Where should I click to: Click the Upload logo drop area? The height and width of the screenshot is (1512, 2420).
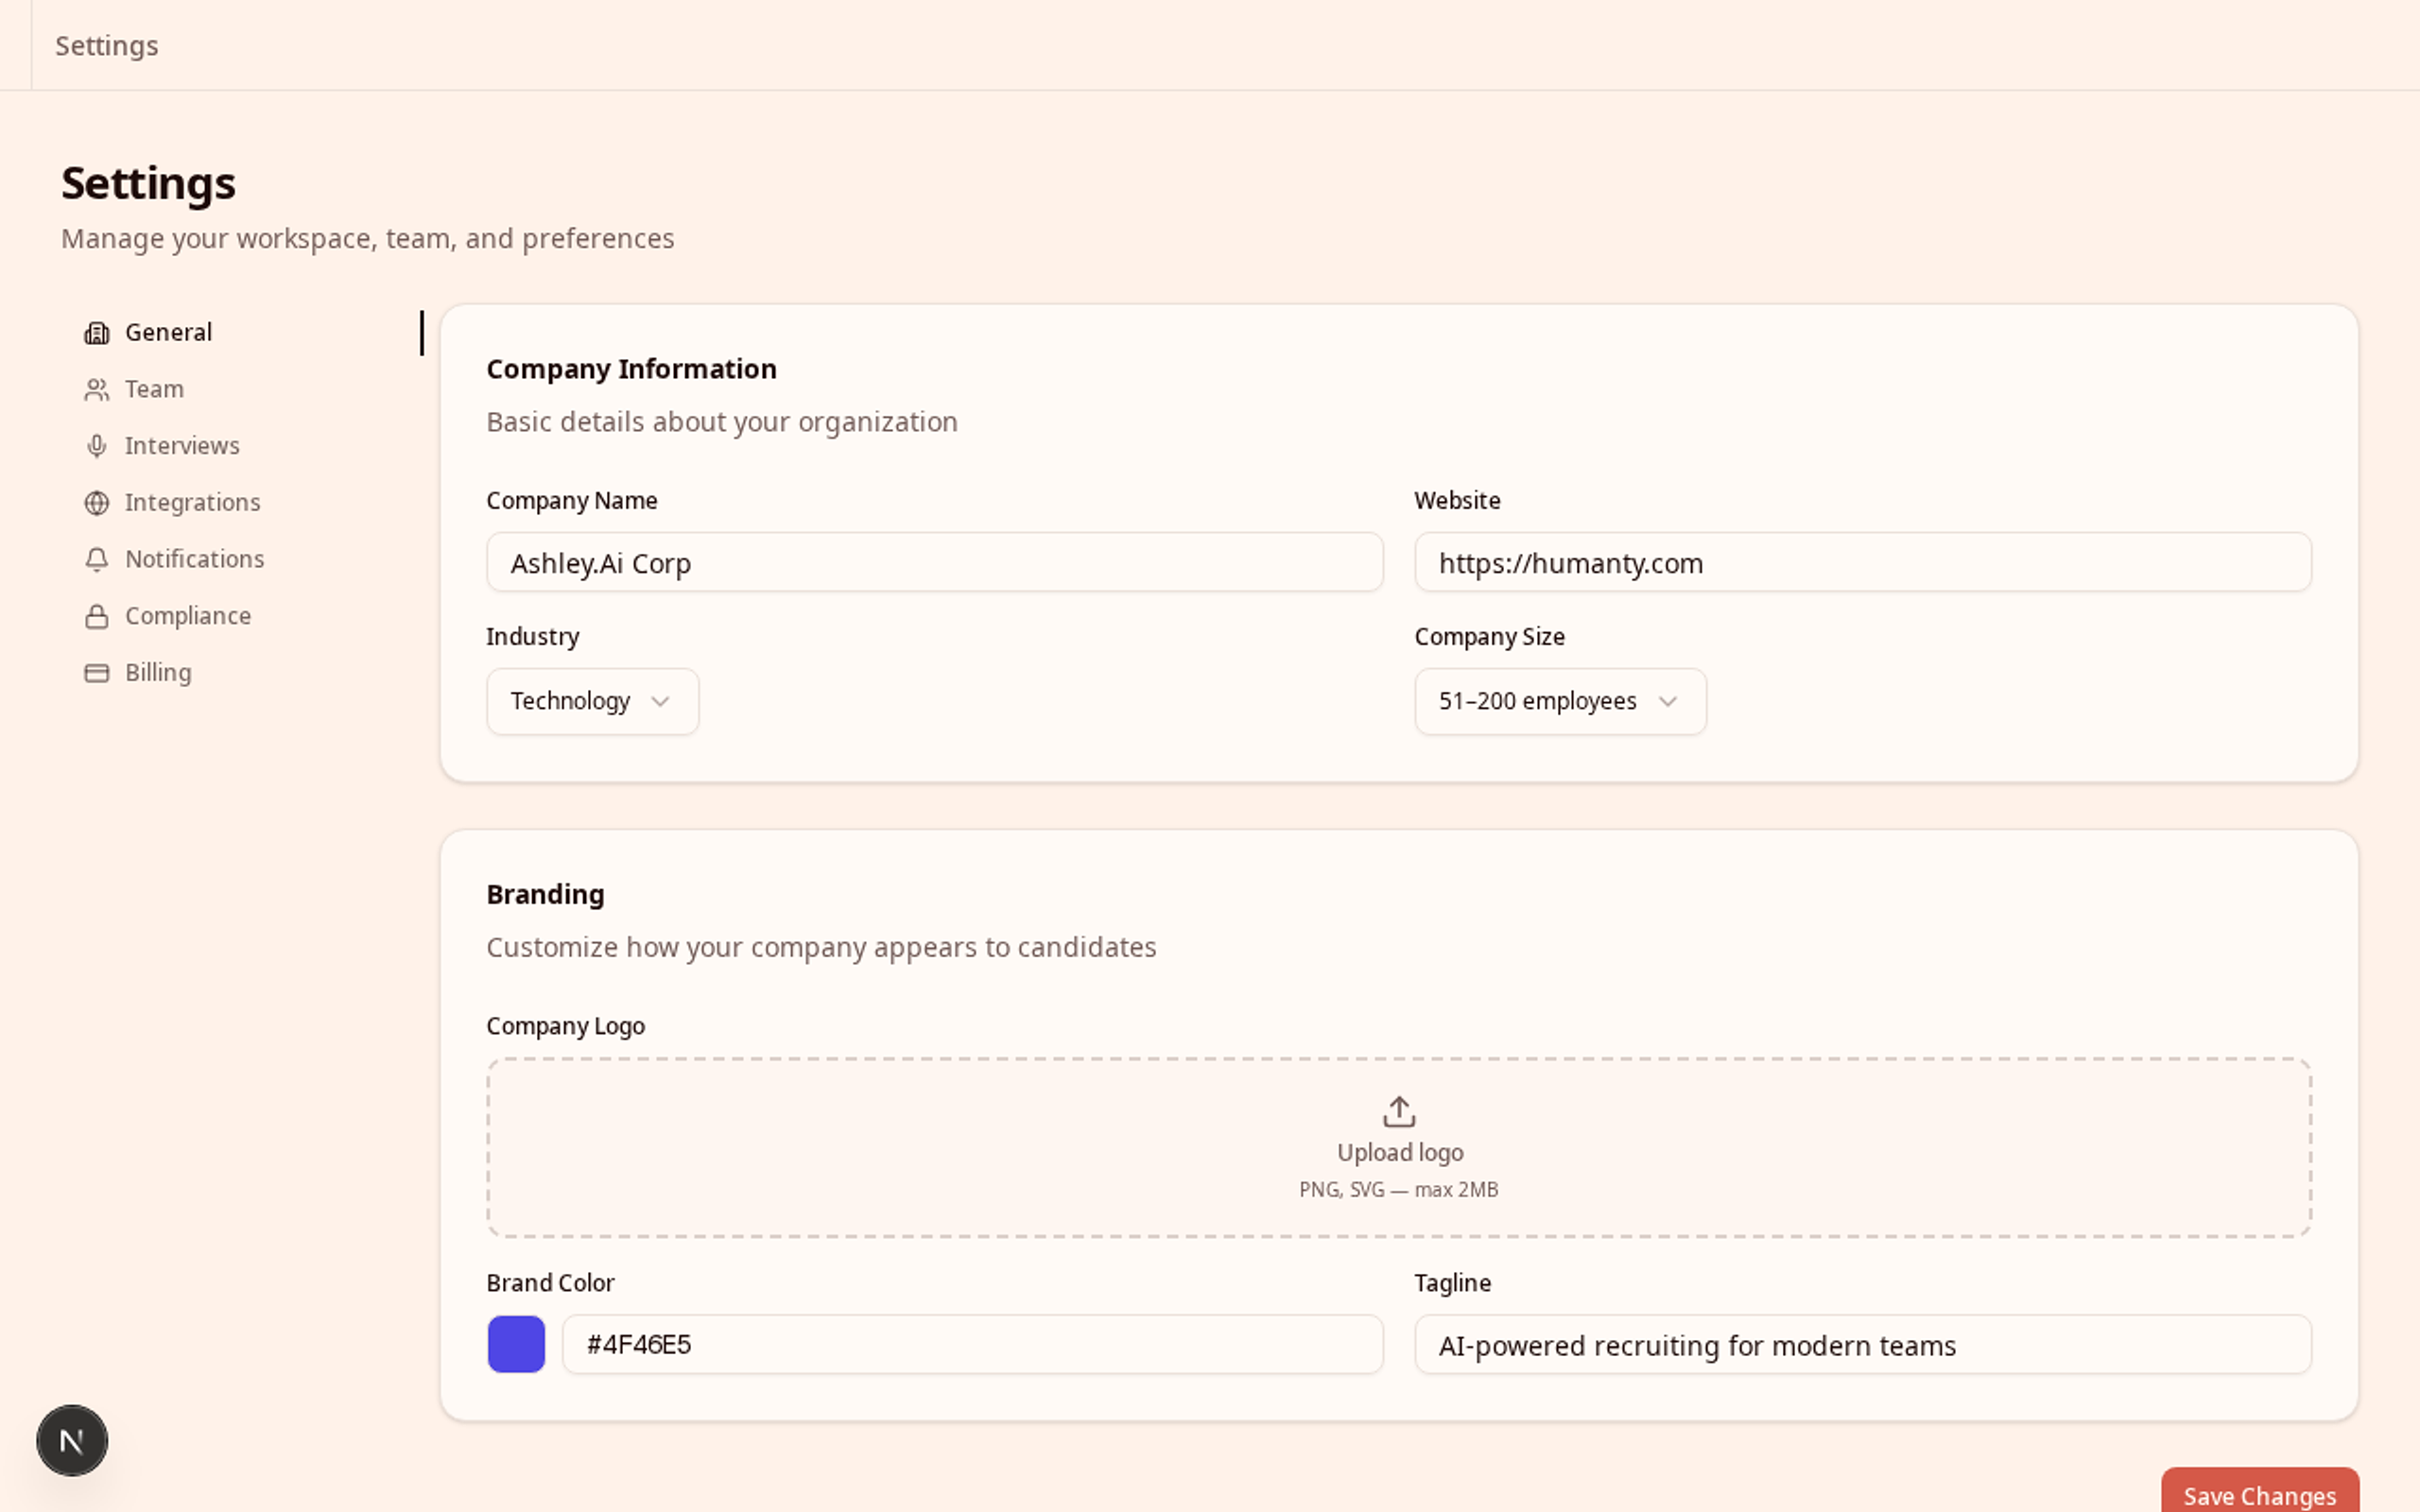(x=1399, y=1147)
